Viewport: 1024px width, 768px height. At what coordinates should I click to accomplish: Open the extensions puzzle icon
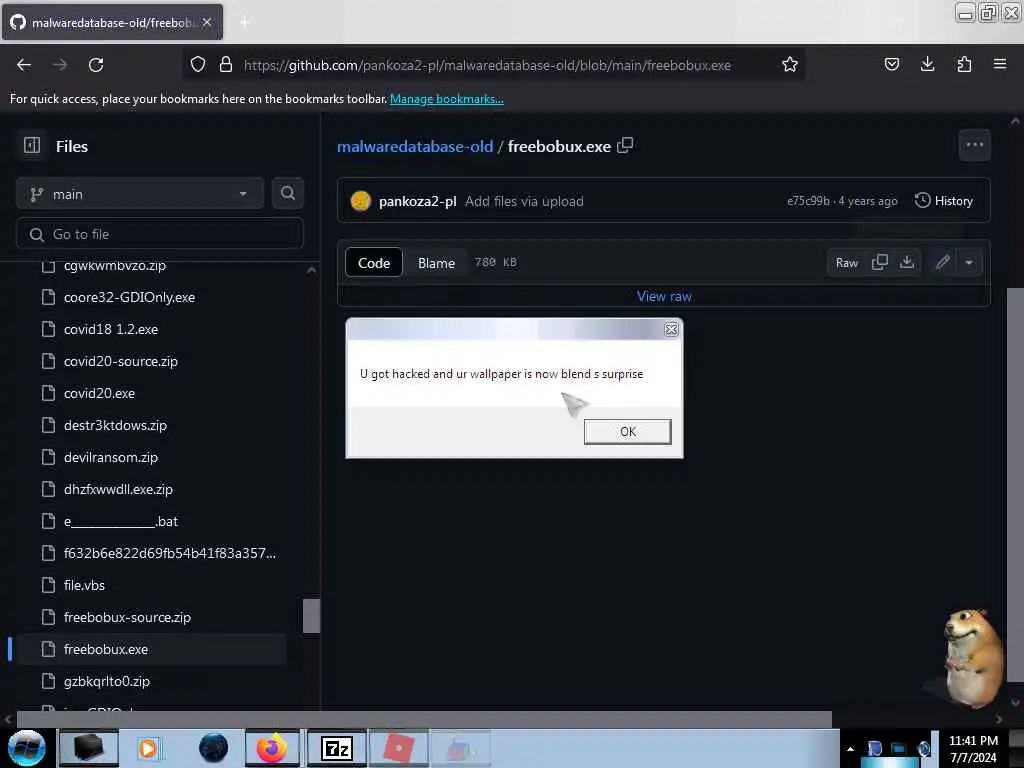click(x=964, y=64)
